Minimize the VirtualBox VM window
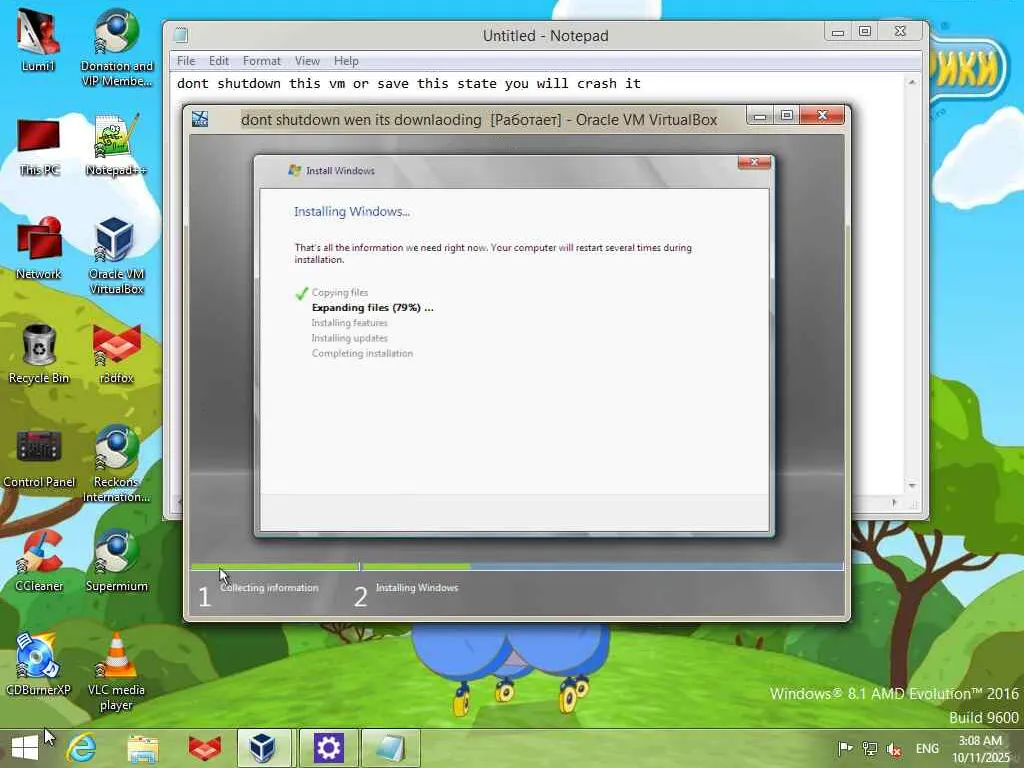The width and height of the screenshot is (1024, 768). pos(760,116)
